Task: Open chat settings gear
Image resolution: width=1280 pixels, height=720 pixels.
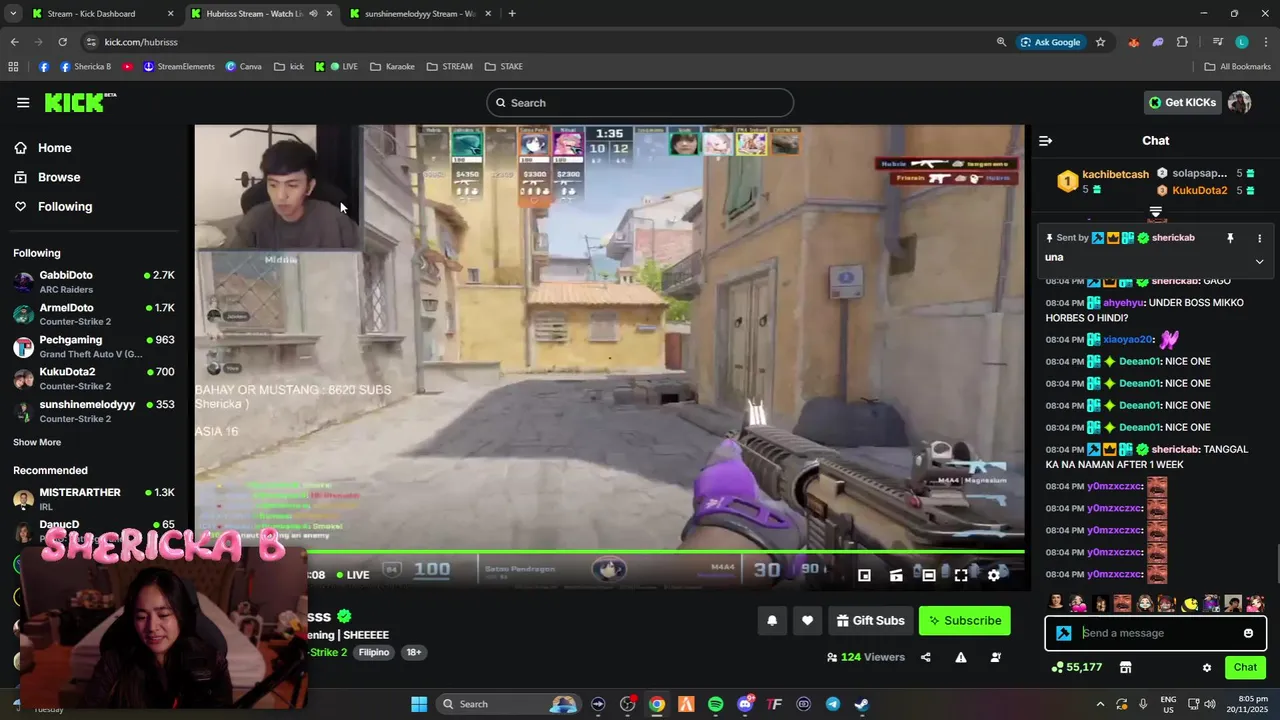Action: [1207, 667]
